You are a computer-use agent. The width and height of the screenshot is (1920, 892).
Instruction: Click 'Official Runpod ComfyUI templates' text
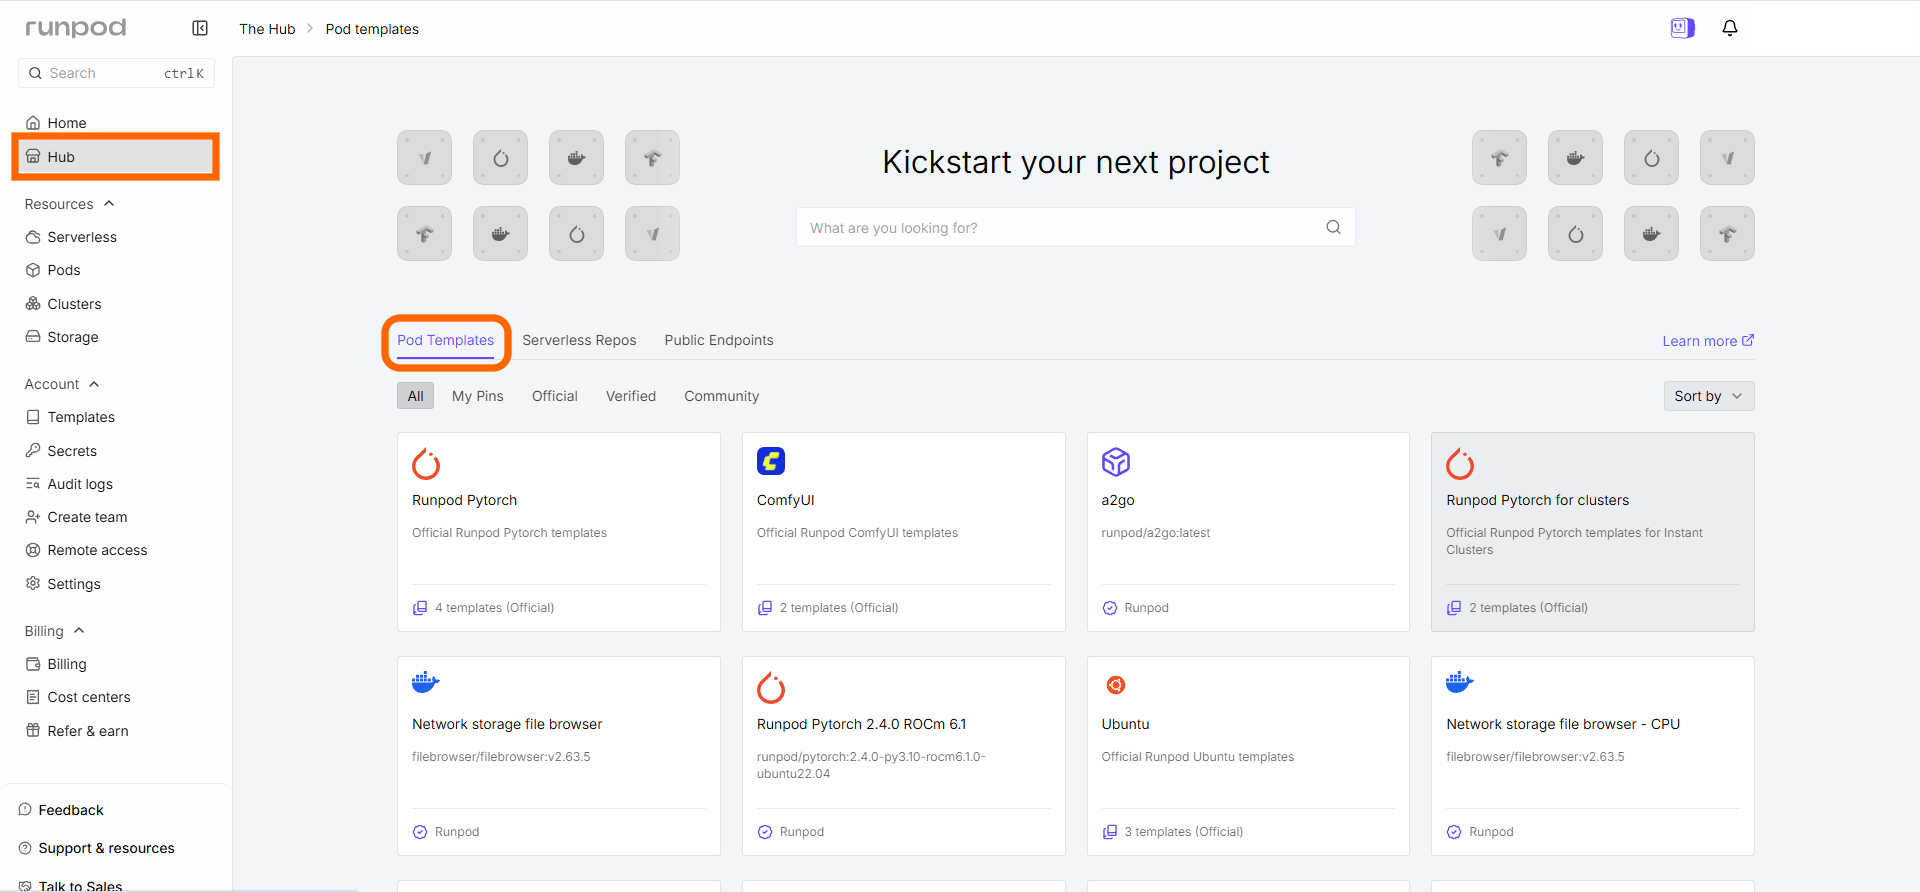pyautogui.click(x=857, y=533)
